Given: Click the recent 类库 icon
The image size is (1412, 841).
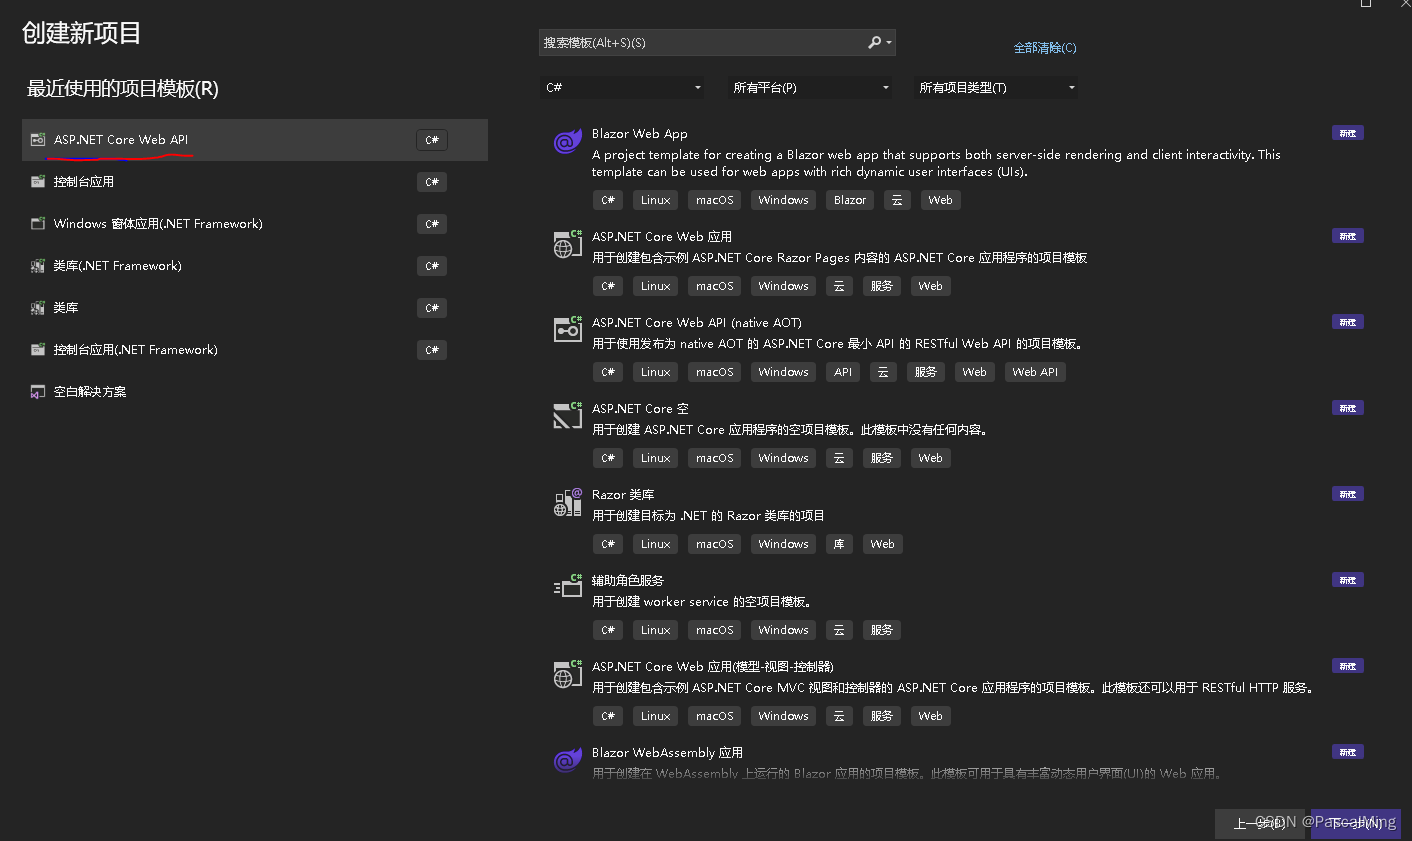Looking at the screenshot, I should [x=38, y=308].
